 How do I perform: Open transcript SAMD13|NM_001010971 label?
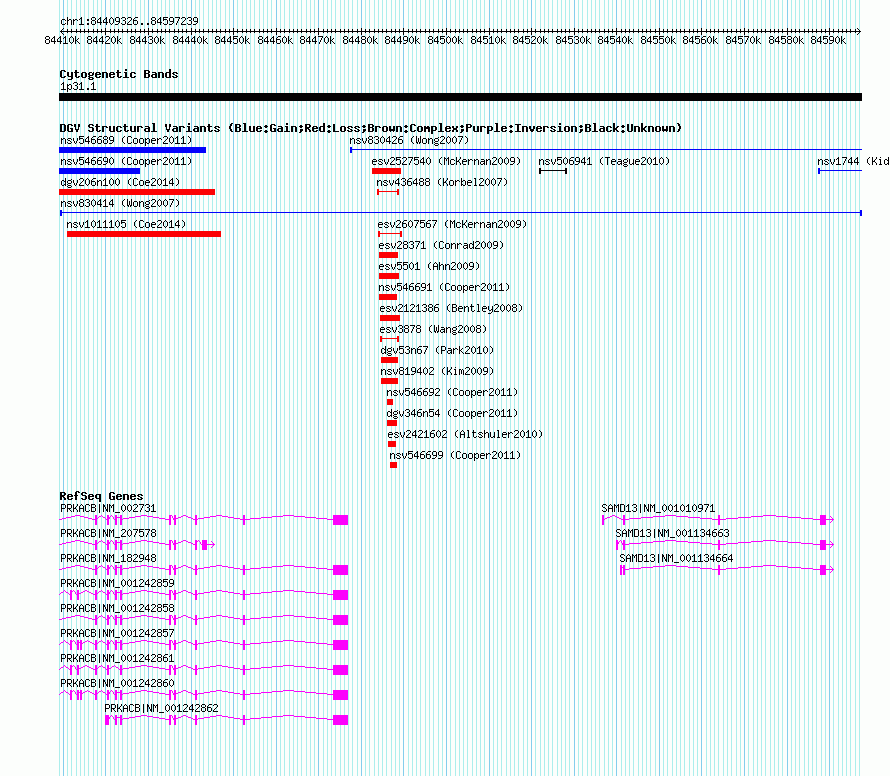coord(658,508)
